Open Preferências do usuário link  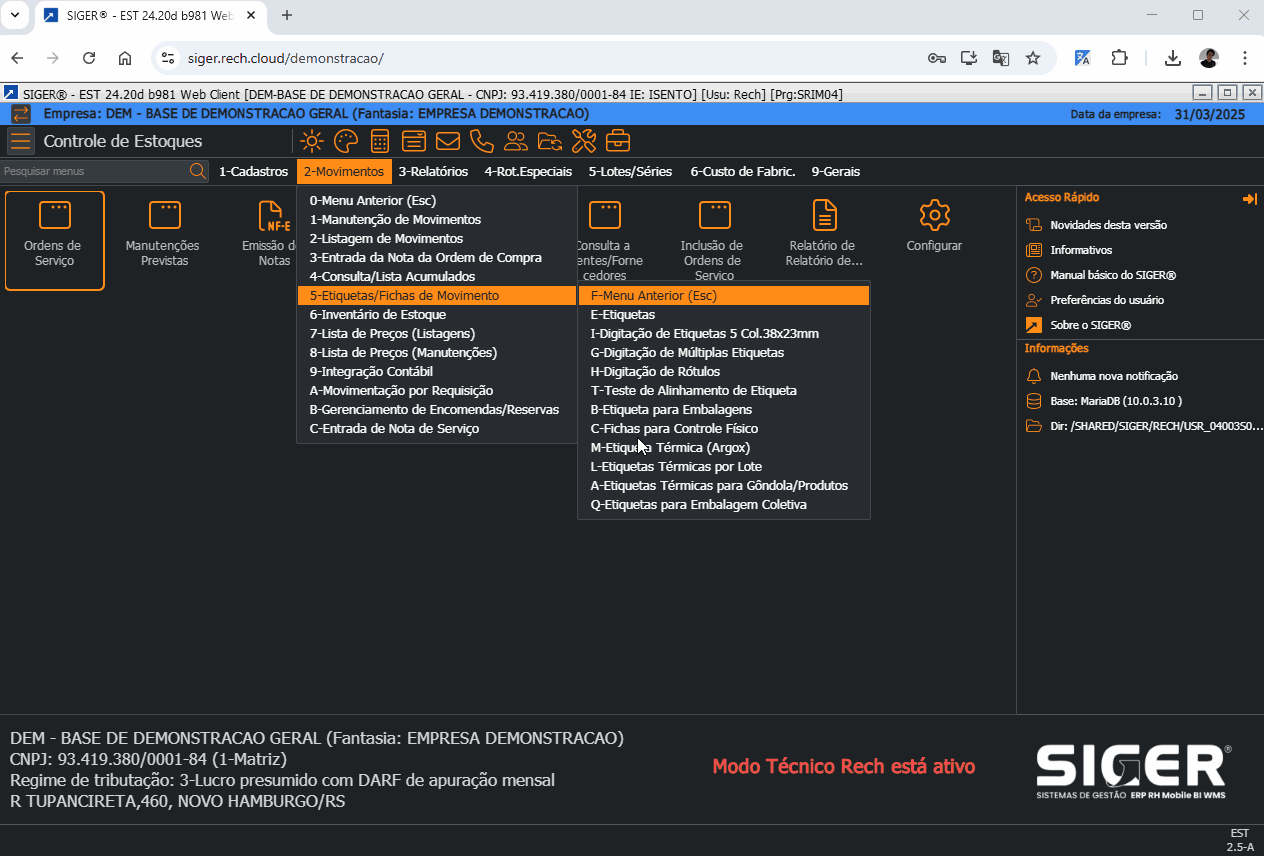click(x=1107, y=300)
